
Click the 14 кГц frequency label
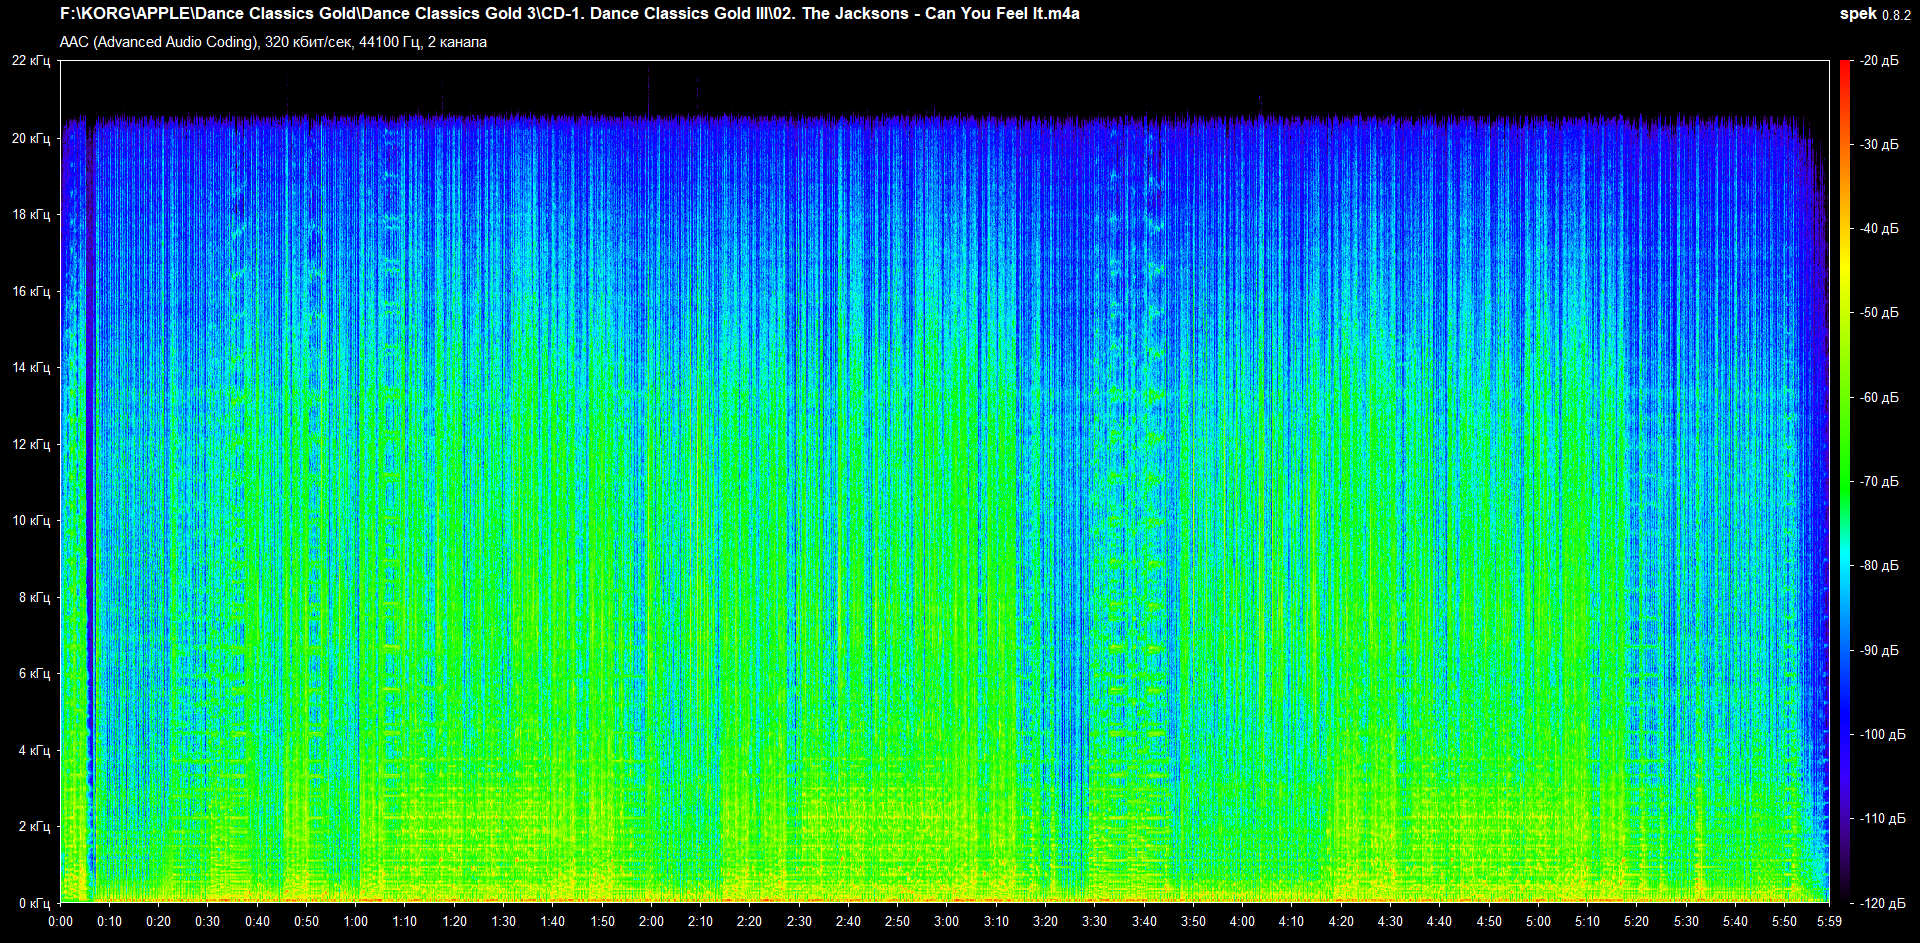[31, 367]
